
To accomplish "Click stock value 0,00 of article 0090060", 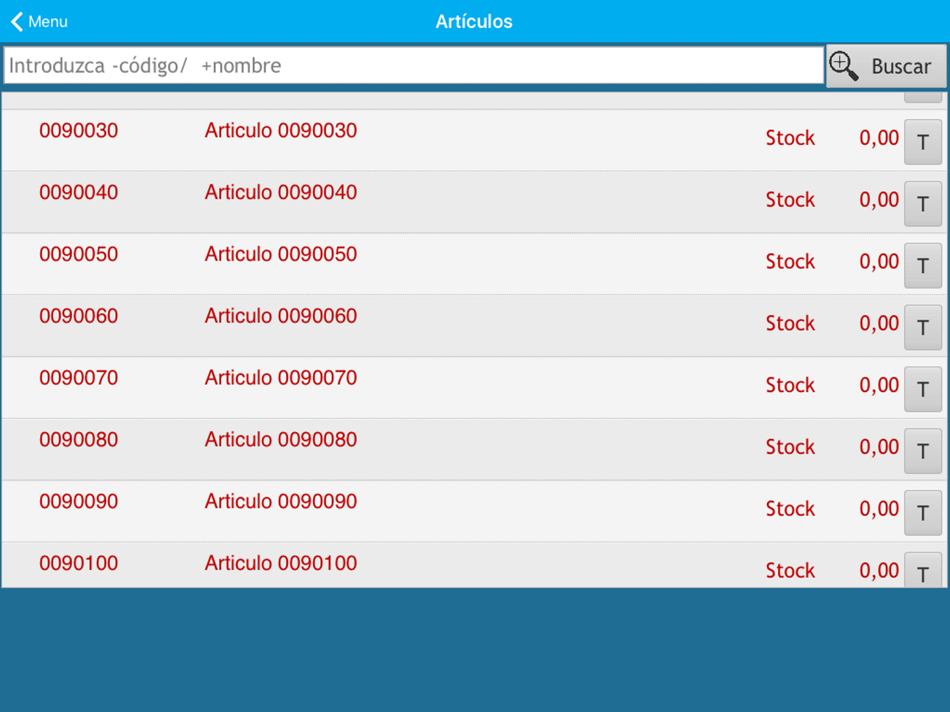I will pos(879,324).
